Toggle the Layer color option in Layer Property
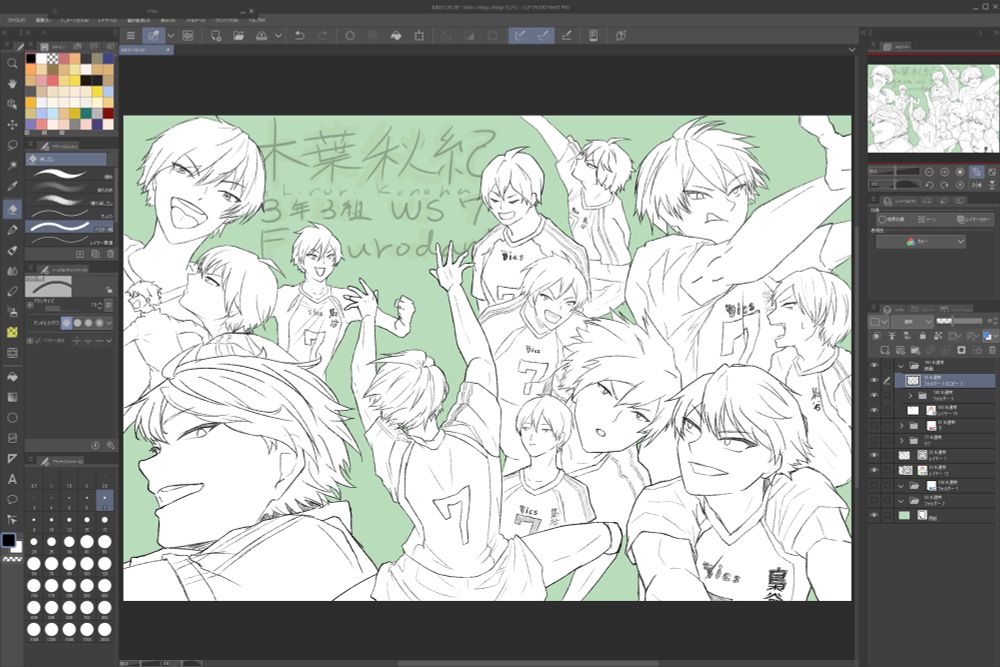Screen dimensions: 1000x667 click(974, 219)
